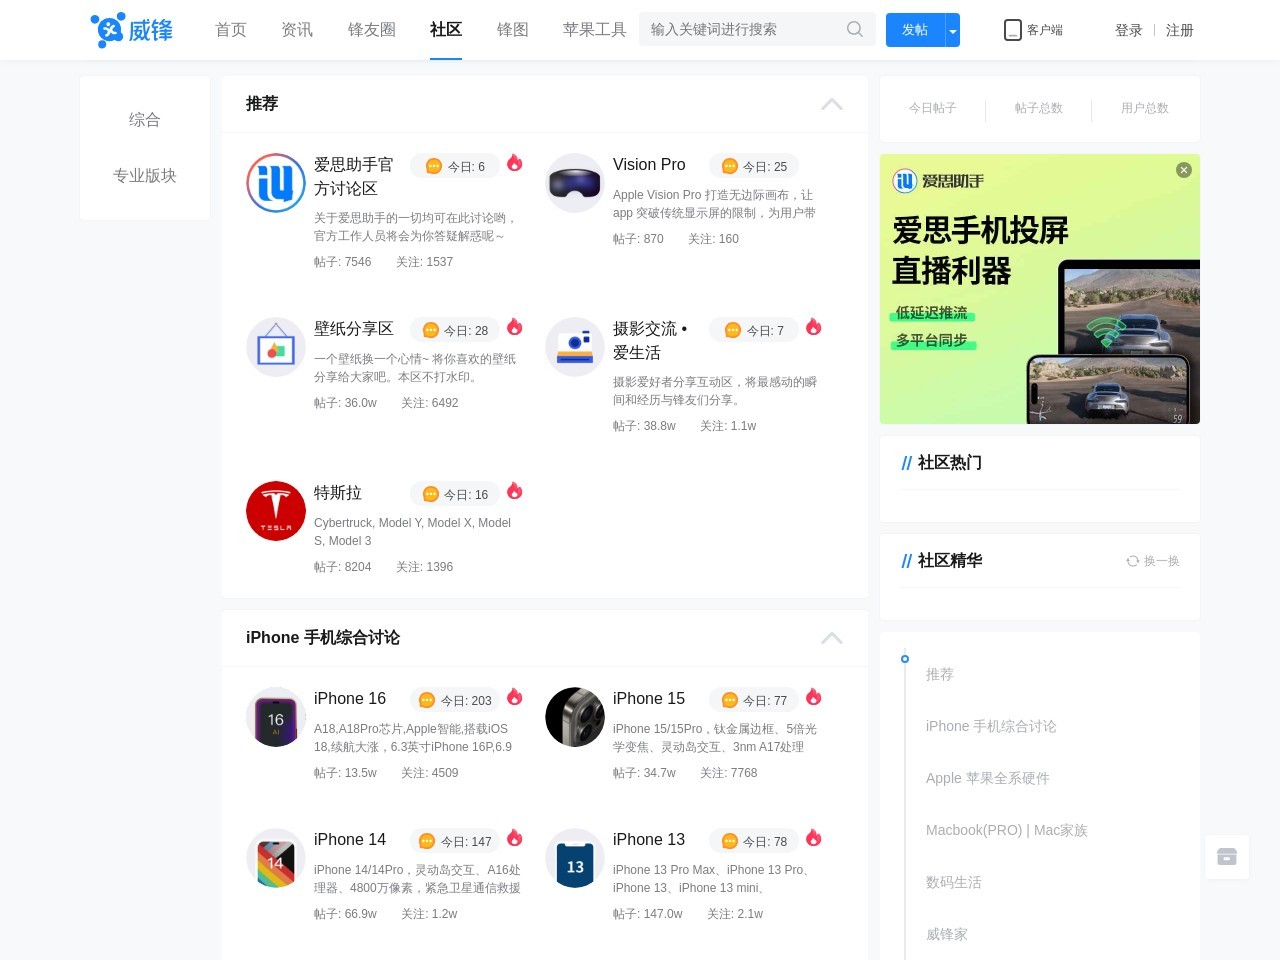The width and height of the screenshot is (1280, 960).
Task: Open the 爱思助手官方讨论区 forum icon
Action: (275, 183)
